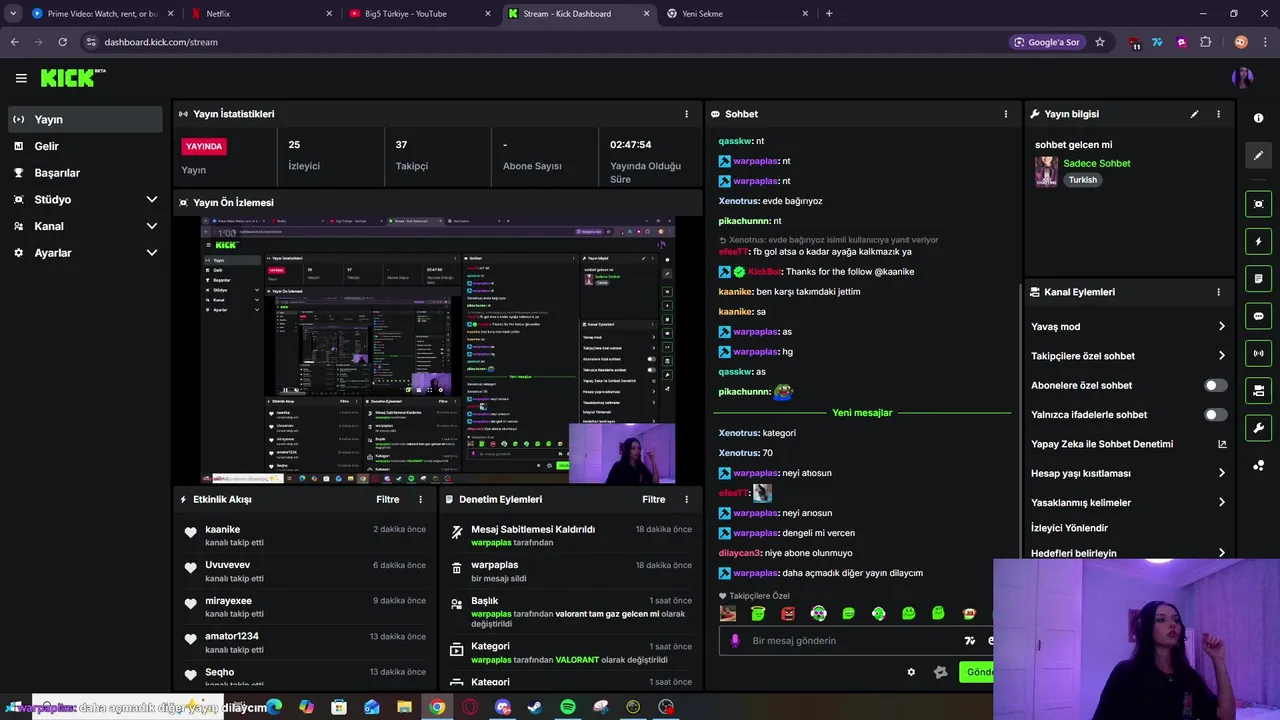Open a new browser tab with plus
The image size is (1280, 720).
pyautogui.click(x=829, y=14)
